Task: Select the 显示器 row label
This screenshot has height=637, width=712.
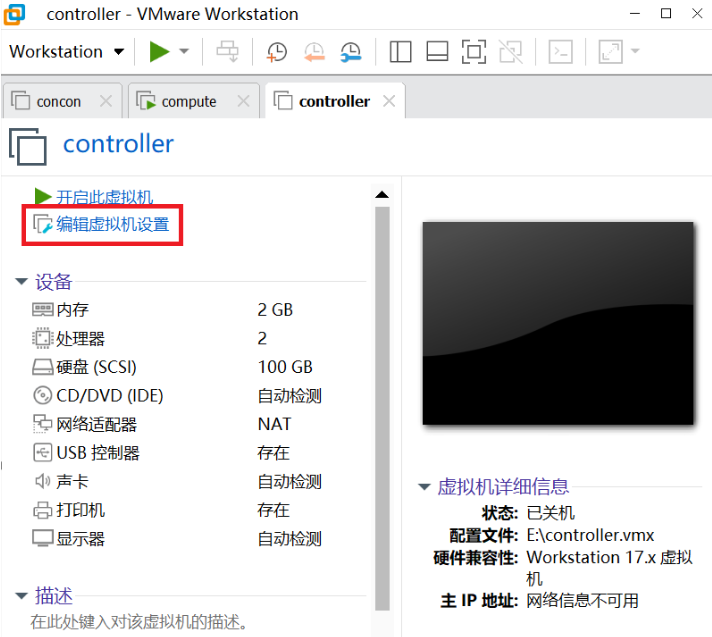Action: click(x=80, y=539)
